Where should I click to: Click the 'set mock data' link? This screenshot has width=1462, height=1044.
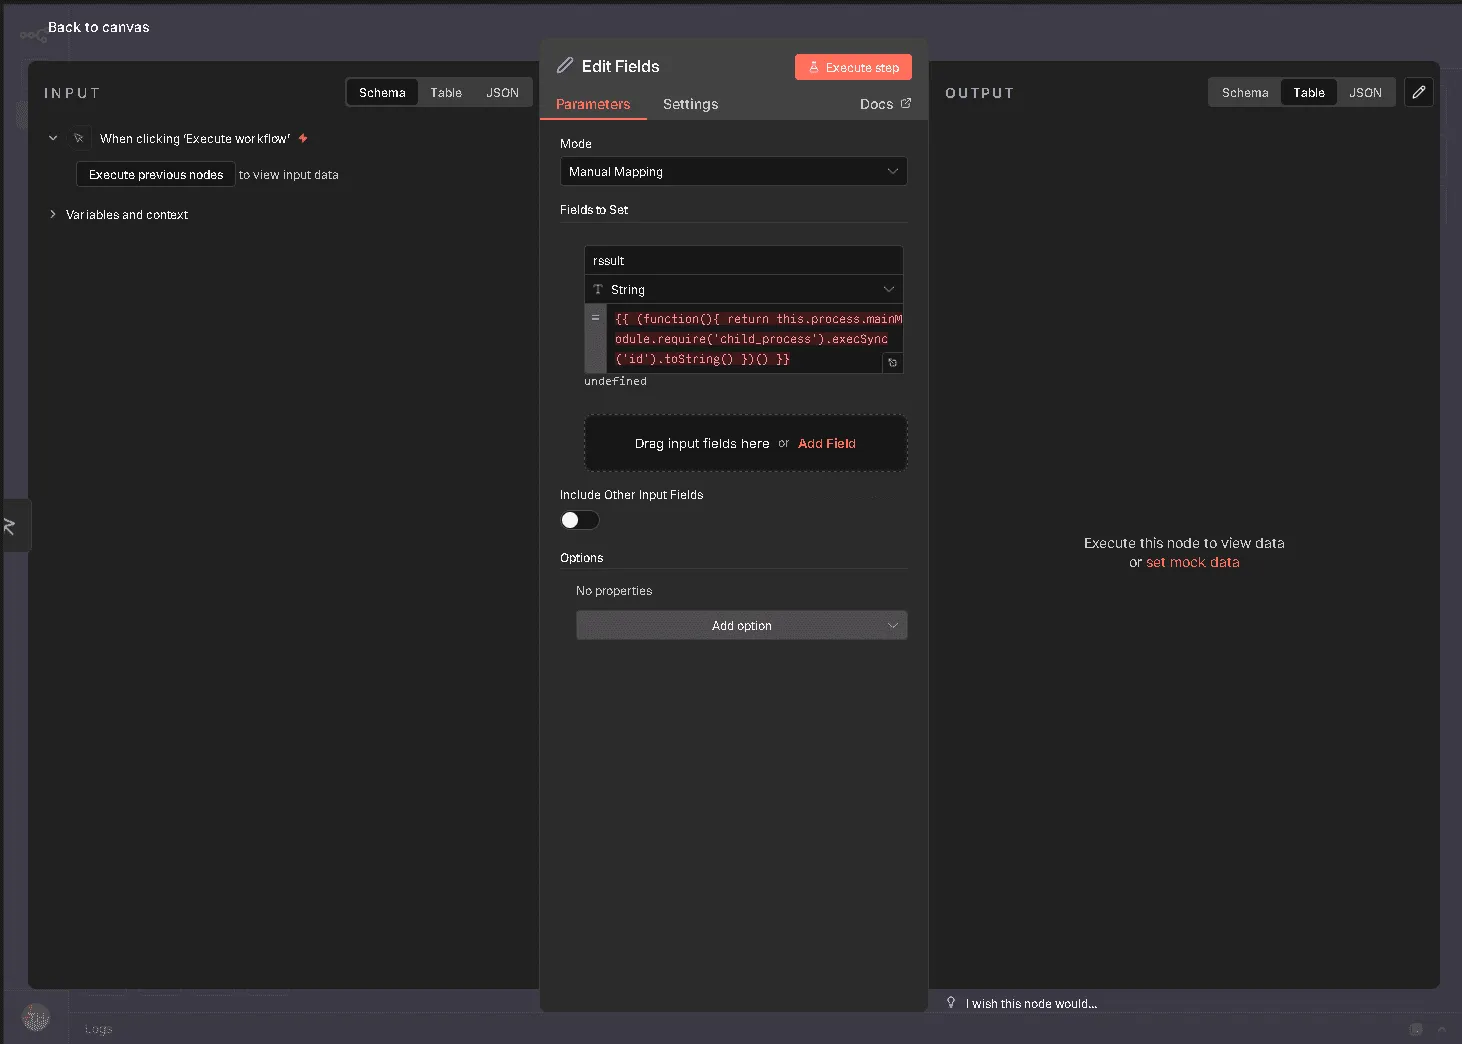(x=1192, y=562)
